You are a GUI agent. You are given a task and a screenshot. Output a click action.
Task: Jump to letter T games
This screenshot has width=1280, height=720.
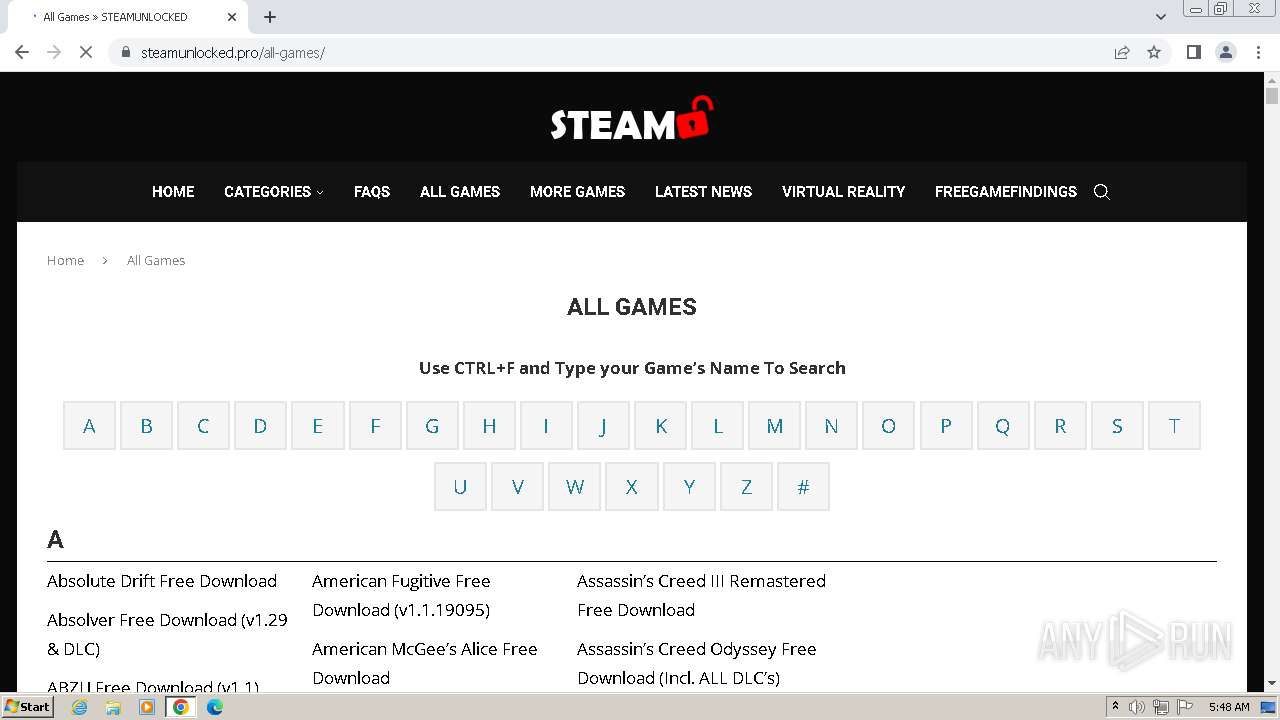[1174, 426]
